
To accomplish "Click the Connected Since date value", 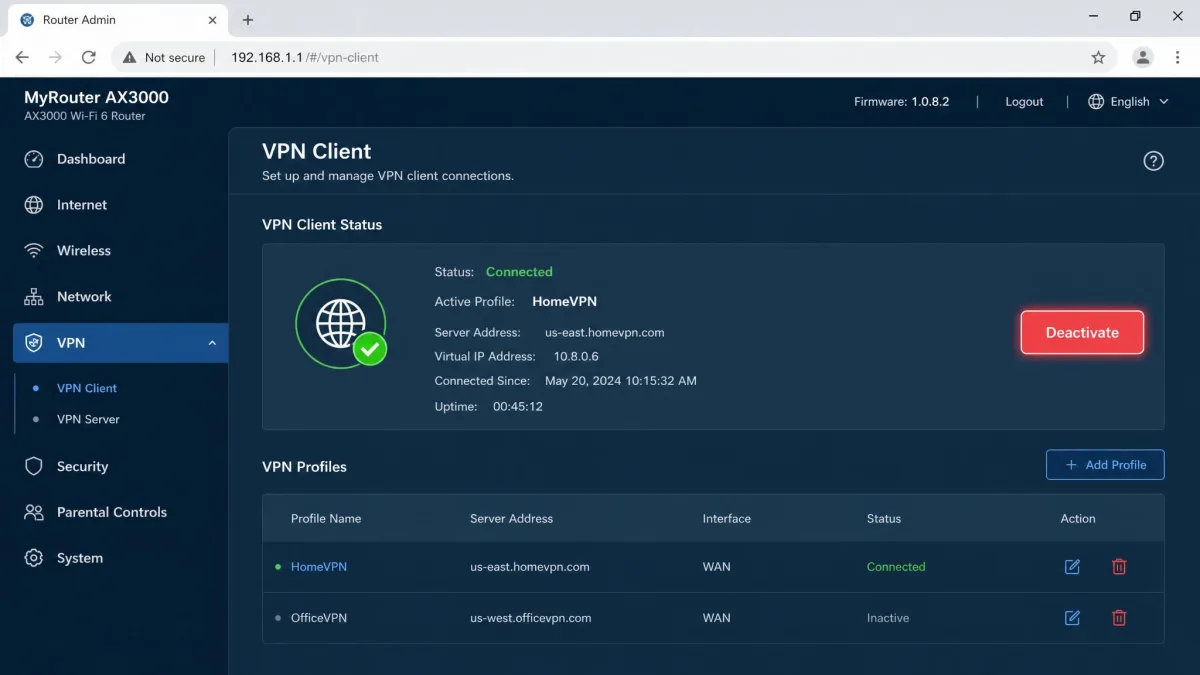I will tap(621, 381).
